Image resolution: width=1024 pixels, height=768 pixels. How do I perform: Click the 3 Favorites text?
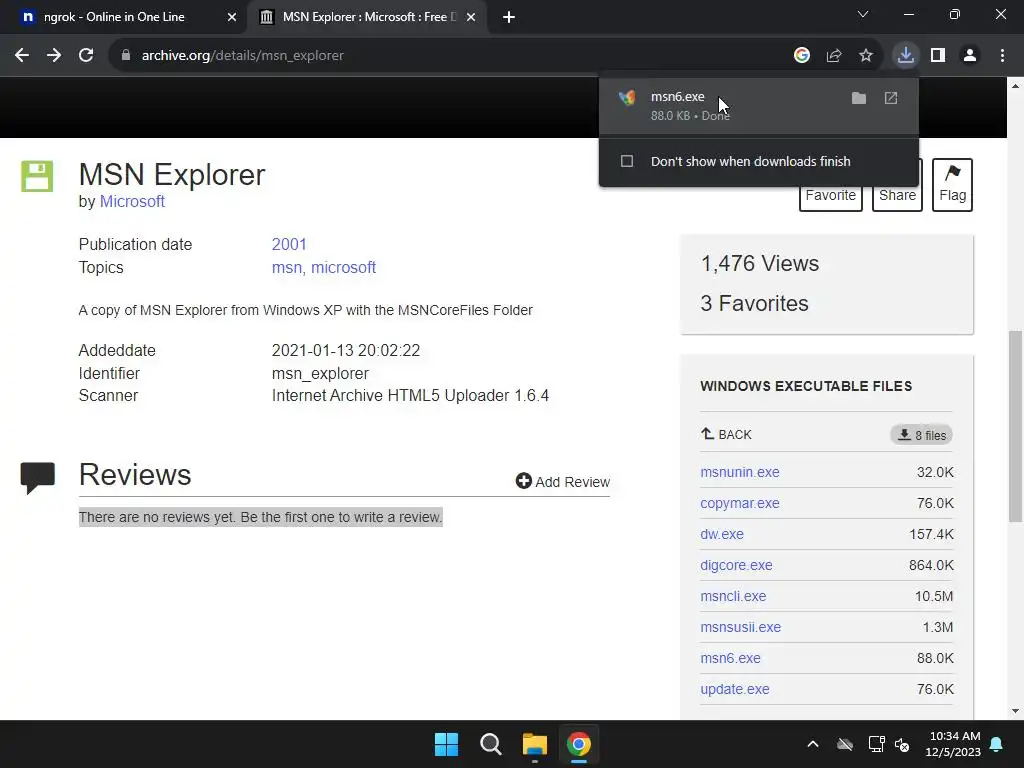pyautogui.click(x=754, y=303)
